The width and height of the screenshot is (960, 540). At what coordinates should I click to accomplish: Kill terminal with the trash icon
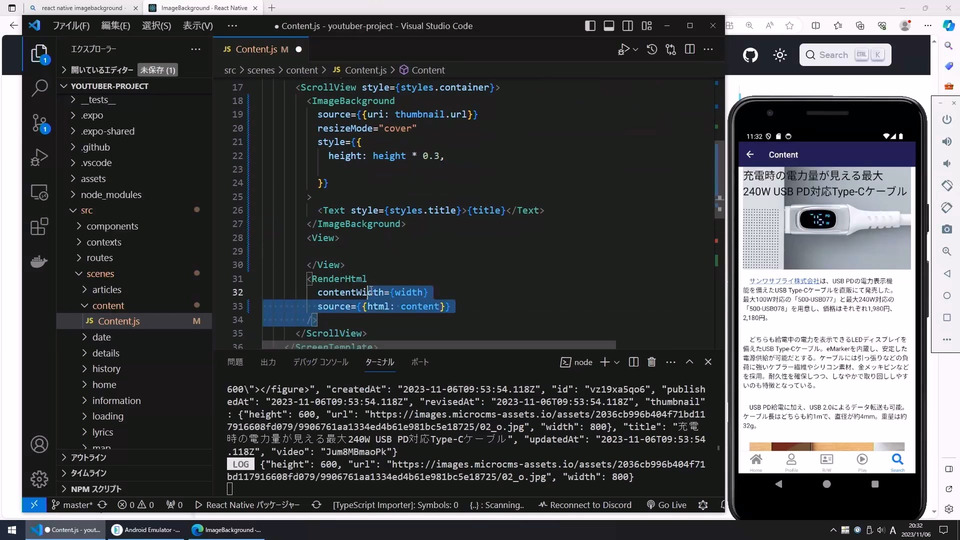coord(651,362)
